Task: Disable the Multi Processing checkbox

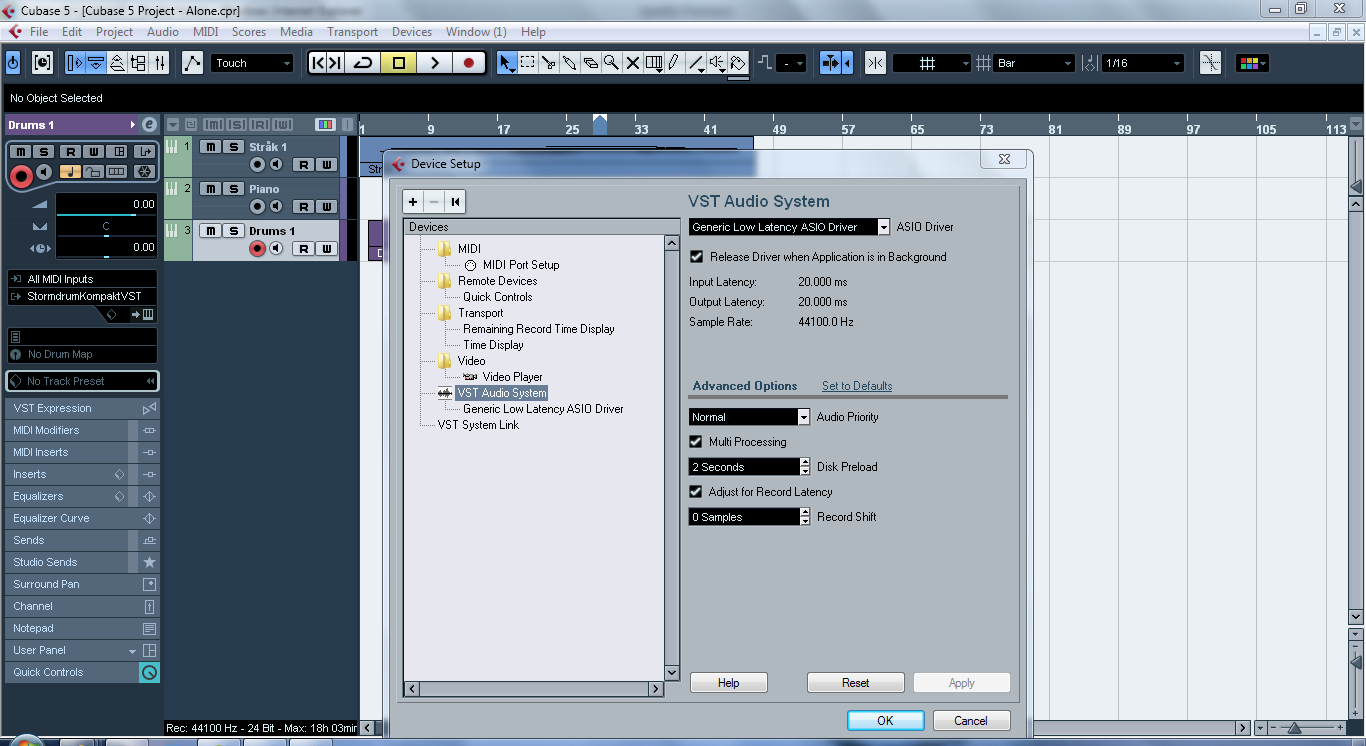Action: click(697, 442)
